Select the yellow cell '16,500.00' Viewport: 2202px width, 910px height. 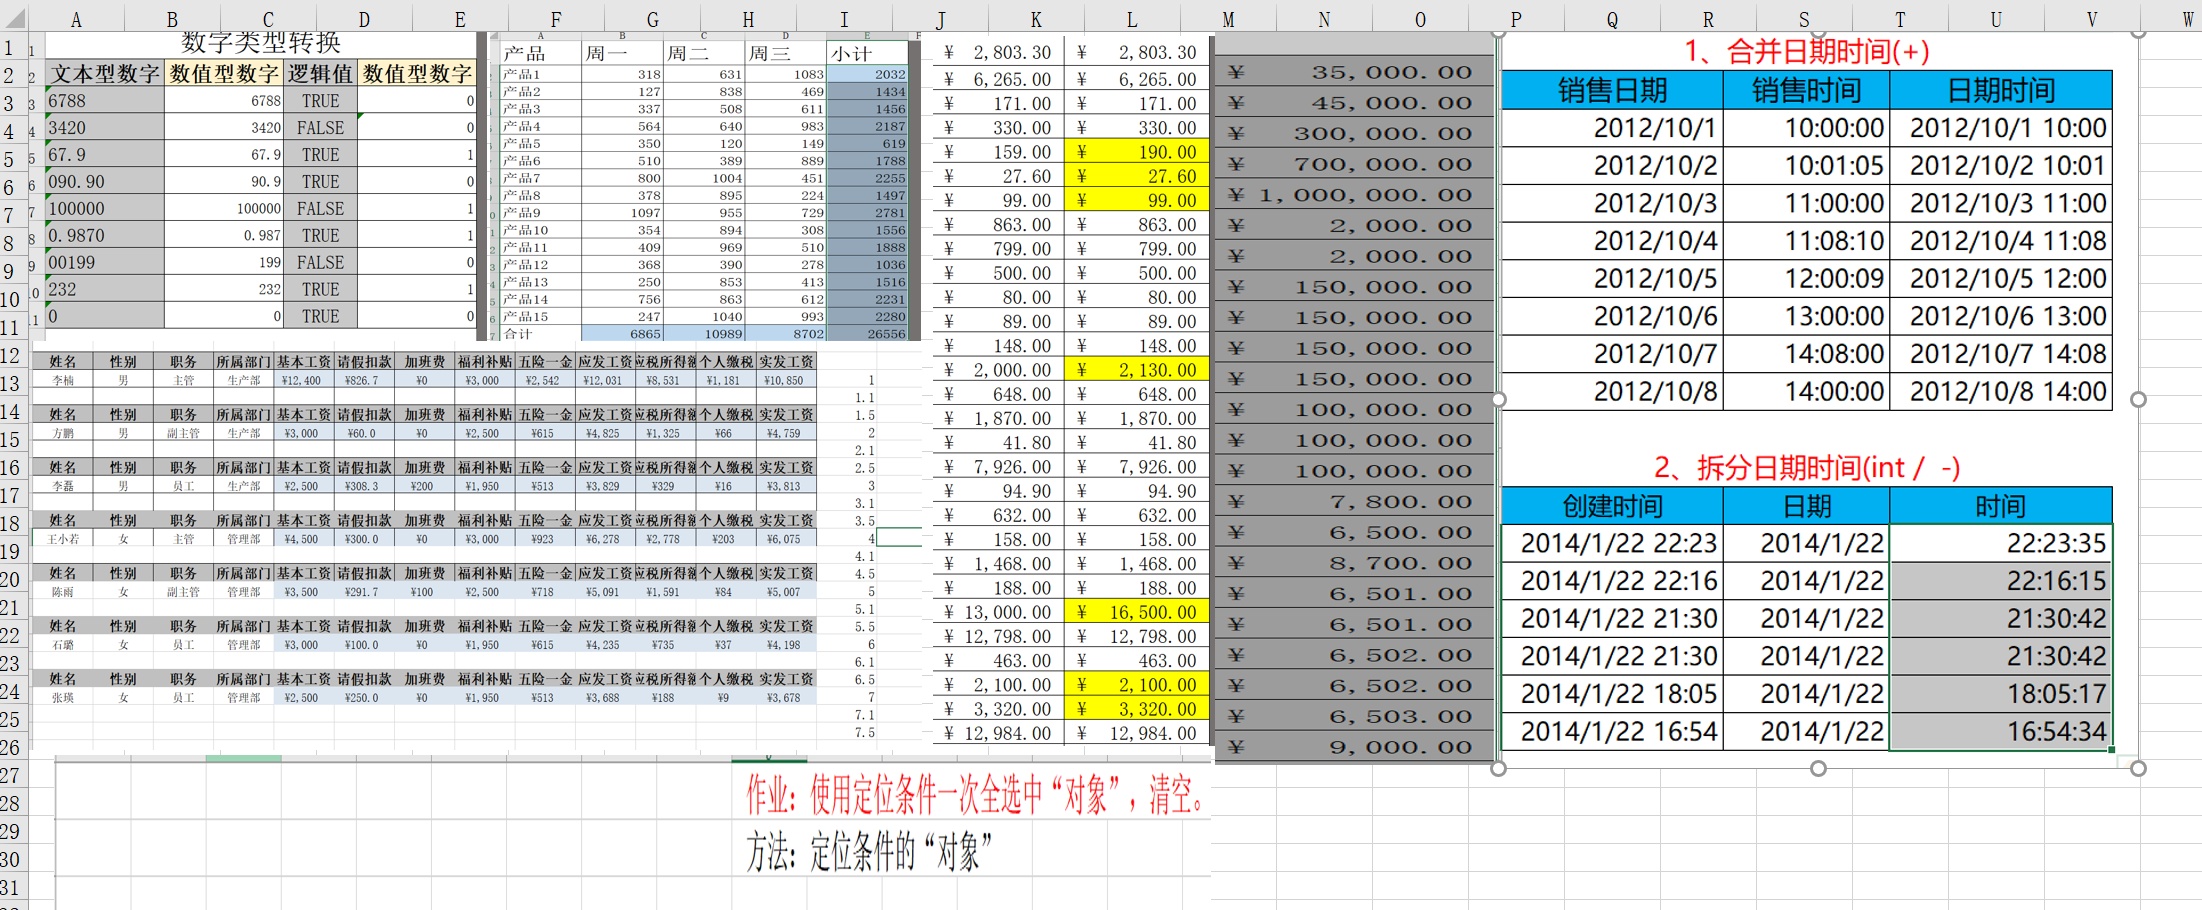coord(1137,612)
